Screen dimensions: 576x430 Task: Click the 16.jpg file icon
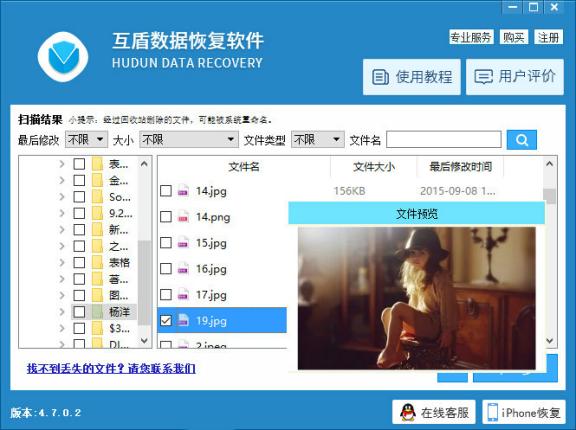point(183,269)
